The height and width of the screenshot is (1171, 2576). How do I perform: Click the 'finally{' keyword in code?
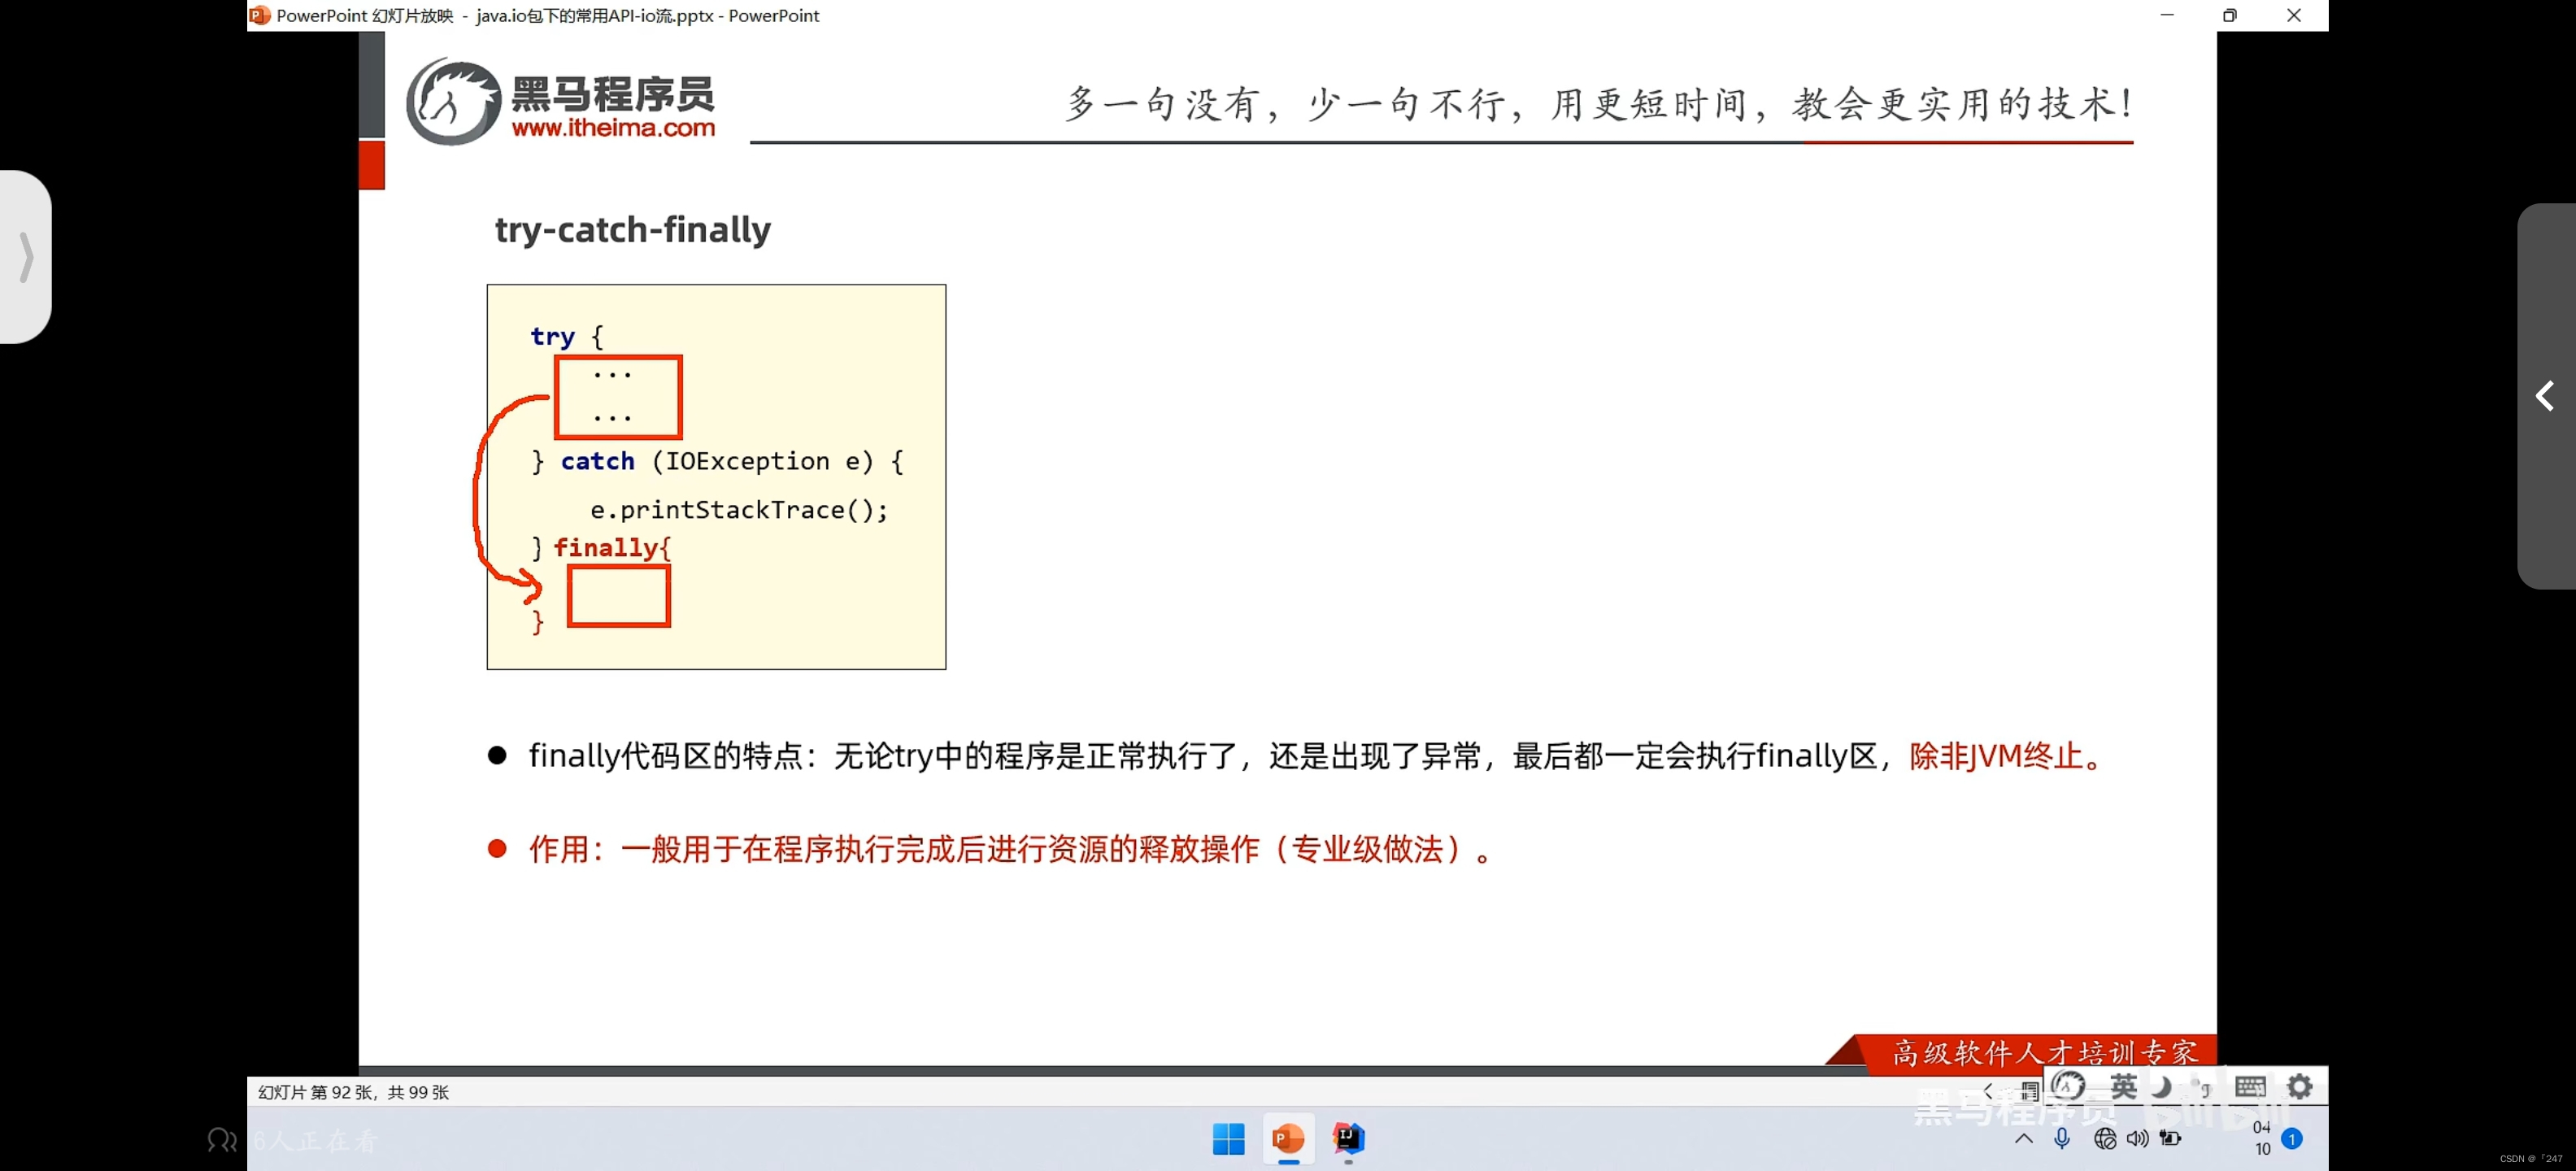point(612,547)
